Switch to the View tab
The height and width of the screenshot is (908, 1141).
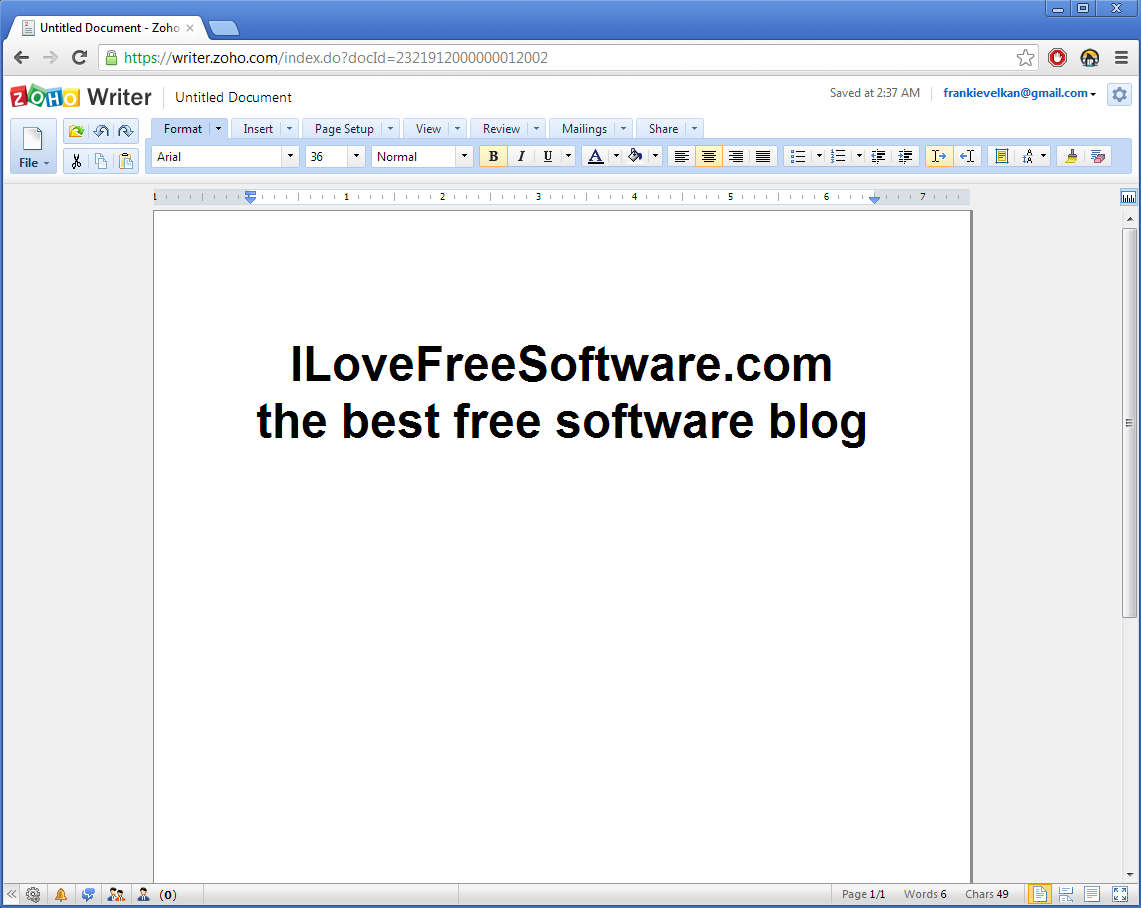(428, 129)
